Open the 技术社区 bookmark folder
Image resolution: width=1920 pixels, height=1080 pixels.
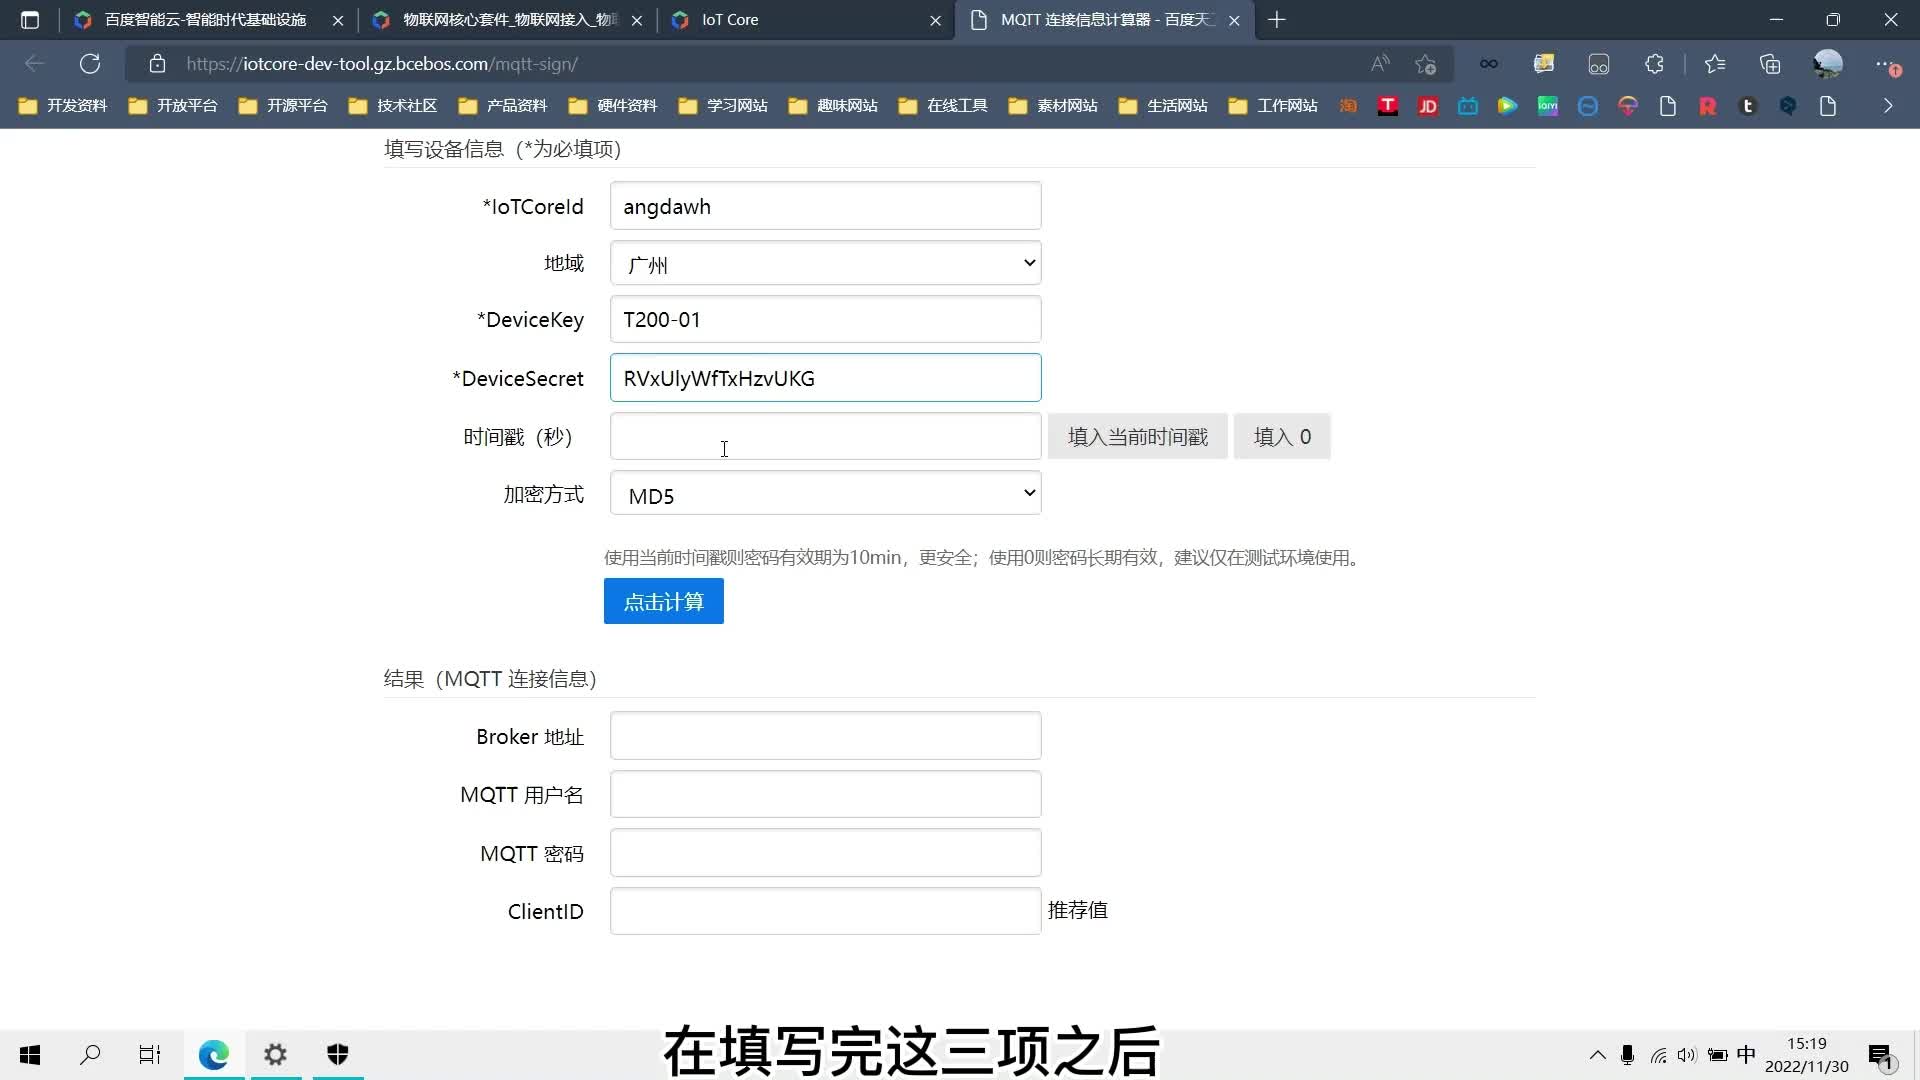pos(393,106)
